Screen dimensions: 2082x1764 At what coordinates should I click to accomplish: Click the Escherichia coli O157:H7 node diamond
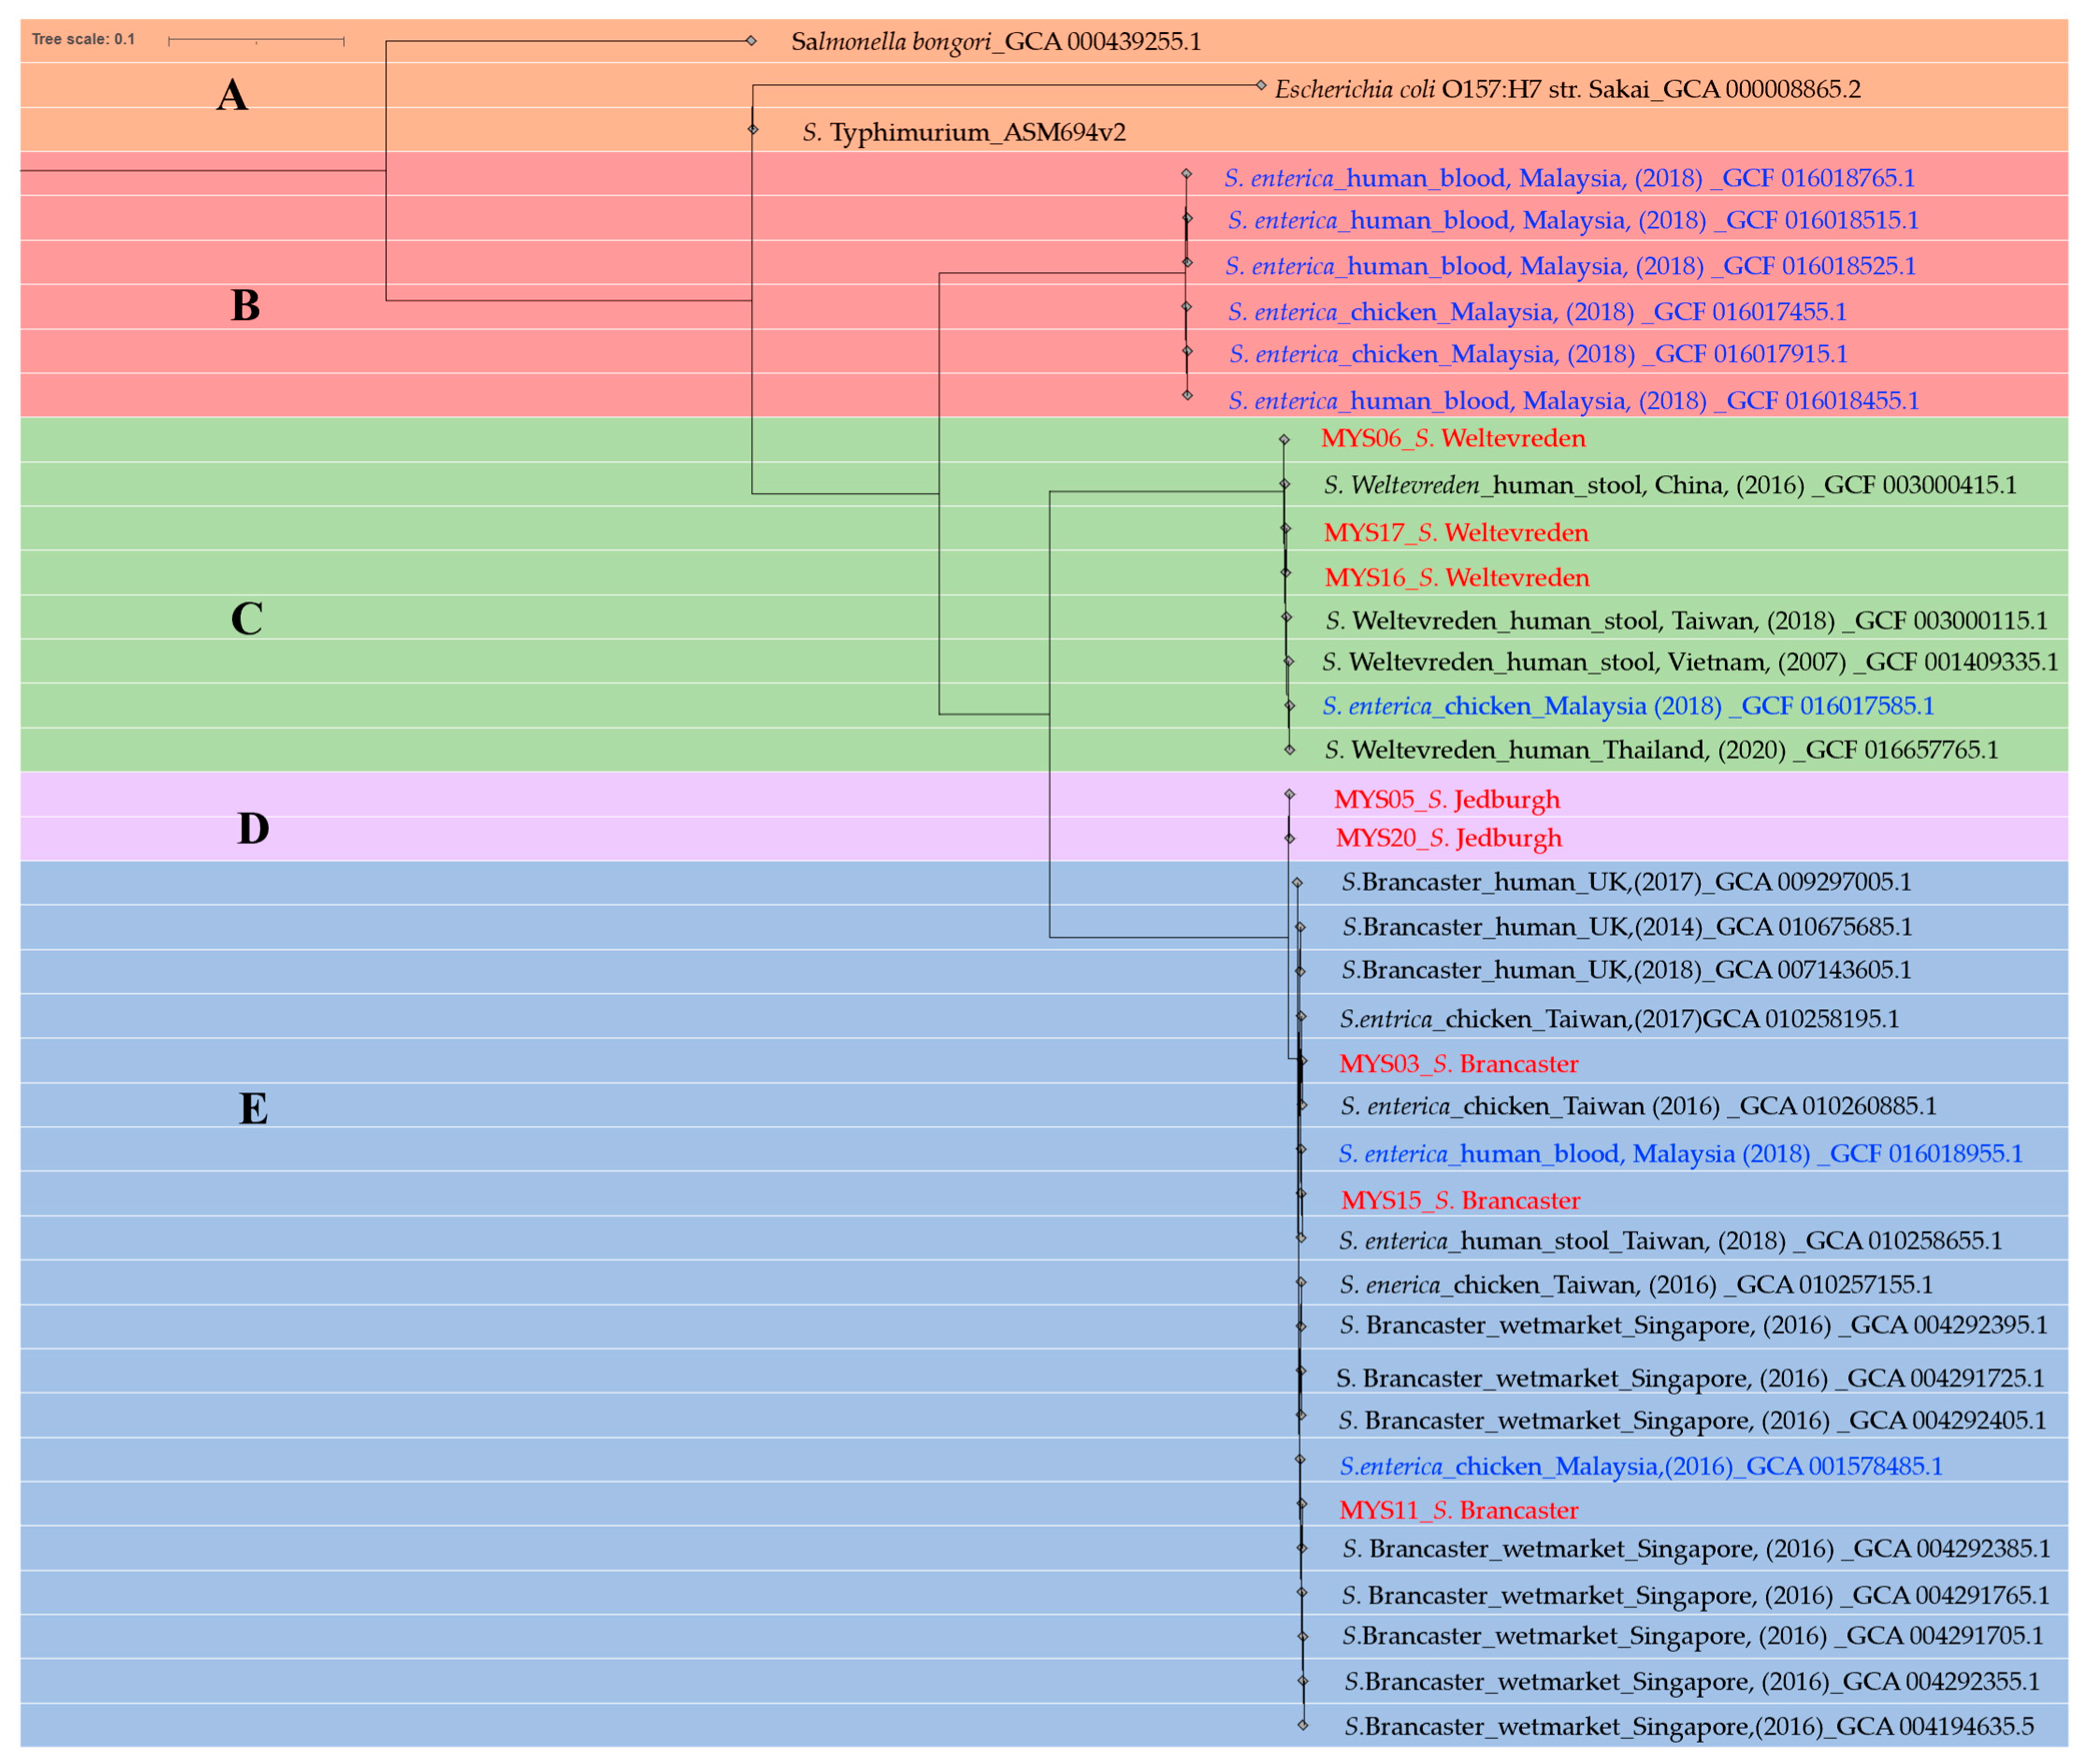click(x=1260, y=86)
